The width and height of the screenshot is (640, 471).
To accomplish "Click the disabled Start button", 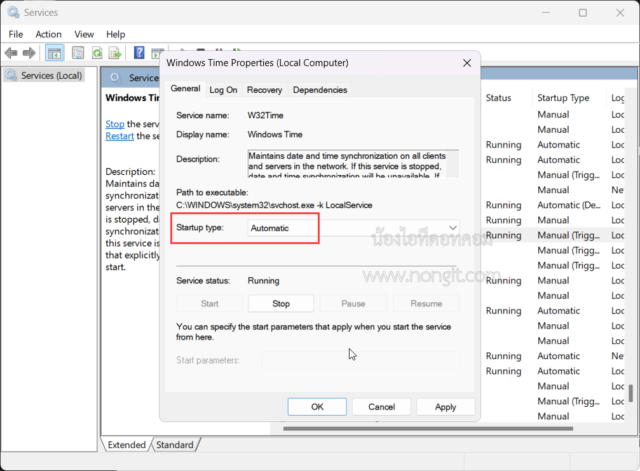I will [209, 304].
